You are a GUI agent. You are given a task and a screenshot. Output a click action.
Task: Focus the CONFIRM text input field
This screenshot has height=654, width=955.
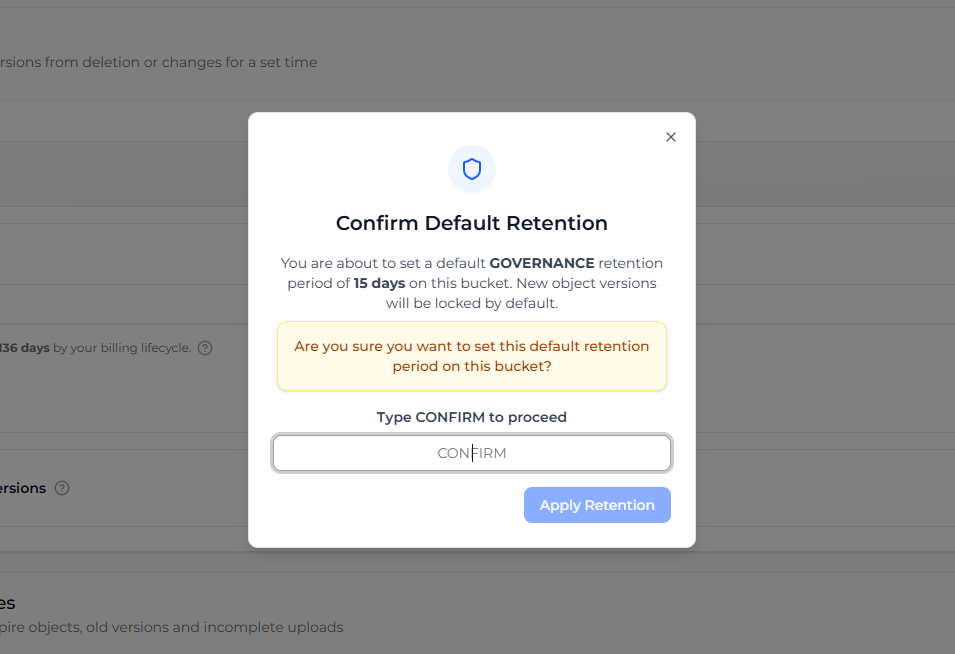pos(471,453)
